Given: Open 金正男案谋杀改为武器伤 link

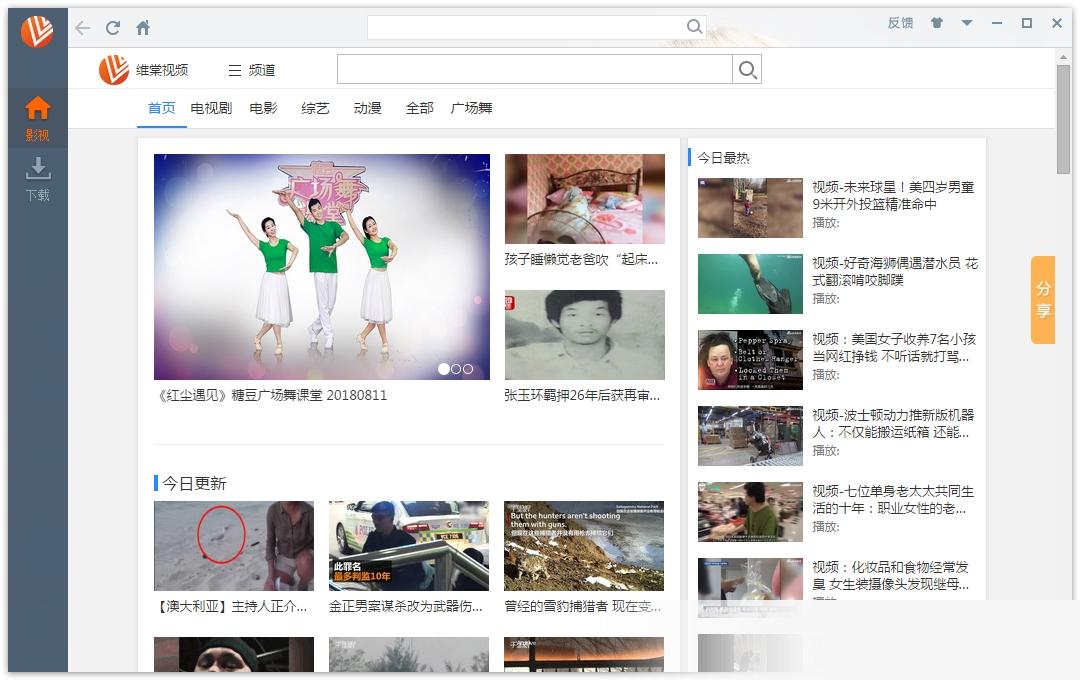Looking at the screenshot, I should point(406,606).
